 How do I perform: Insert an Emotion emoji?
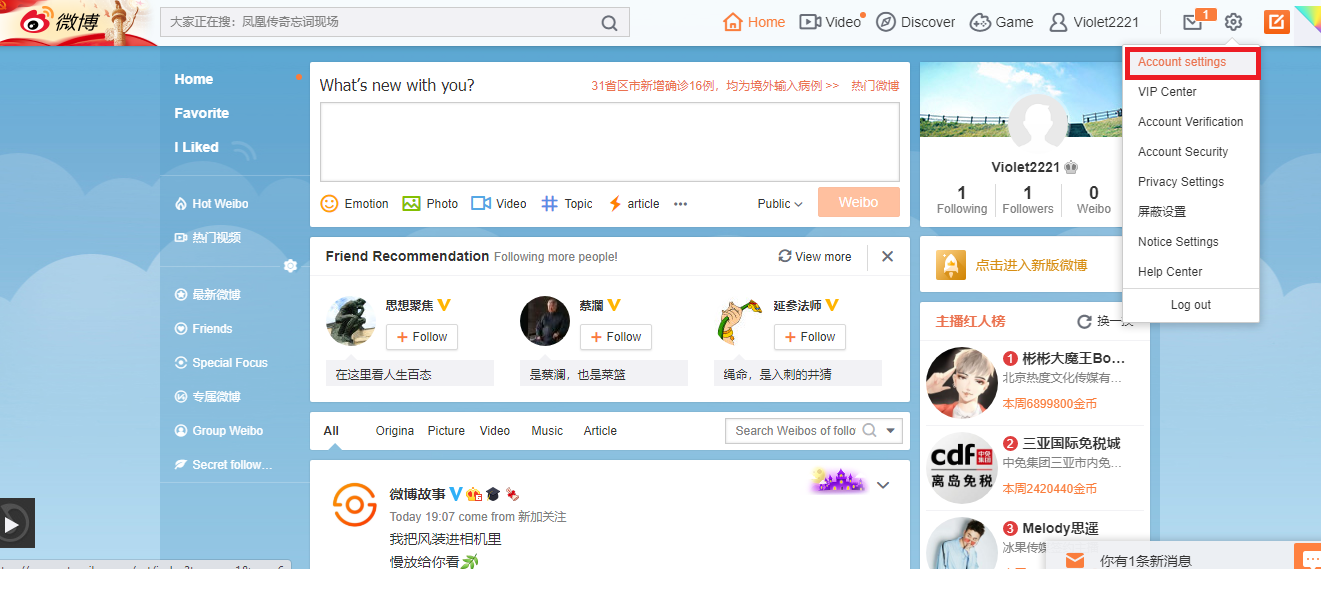[354, 203]
